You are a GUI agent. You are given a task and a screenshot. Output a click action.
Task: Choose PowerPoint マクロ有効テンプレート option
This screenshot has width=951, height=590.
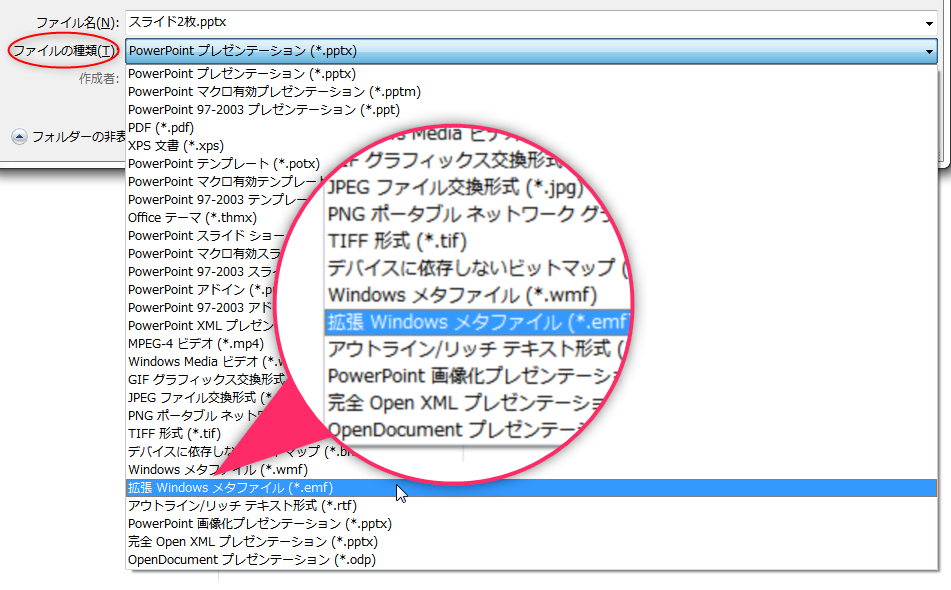click(x=226, y=182)
